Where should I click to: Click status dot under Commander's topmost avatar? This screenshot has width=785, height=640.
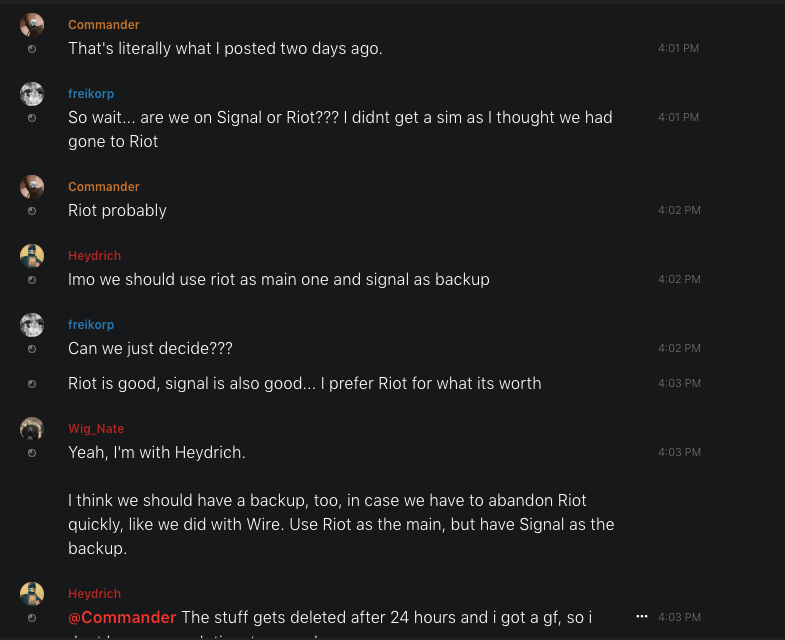(32, 49)
